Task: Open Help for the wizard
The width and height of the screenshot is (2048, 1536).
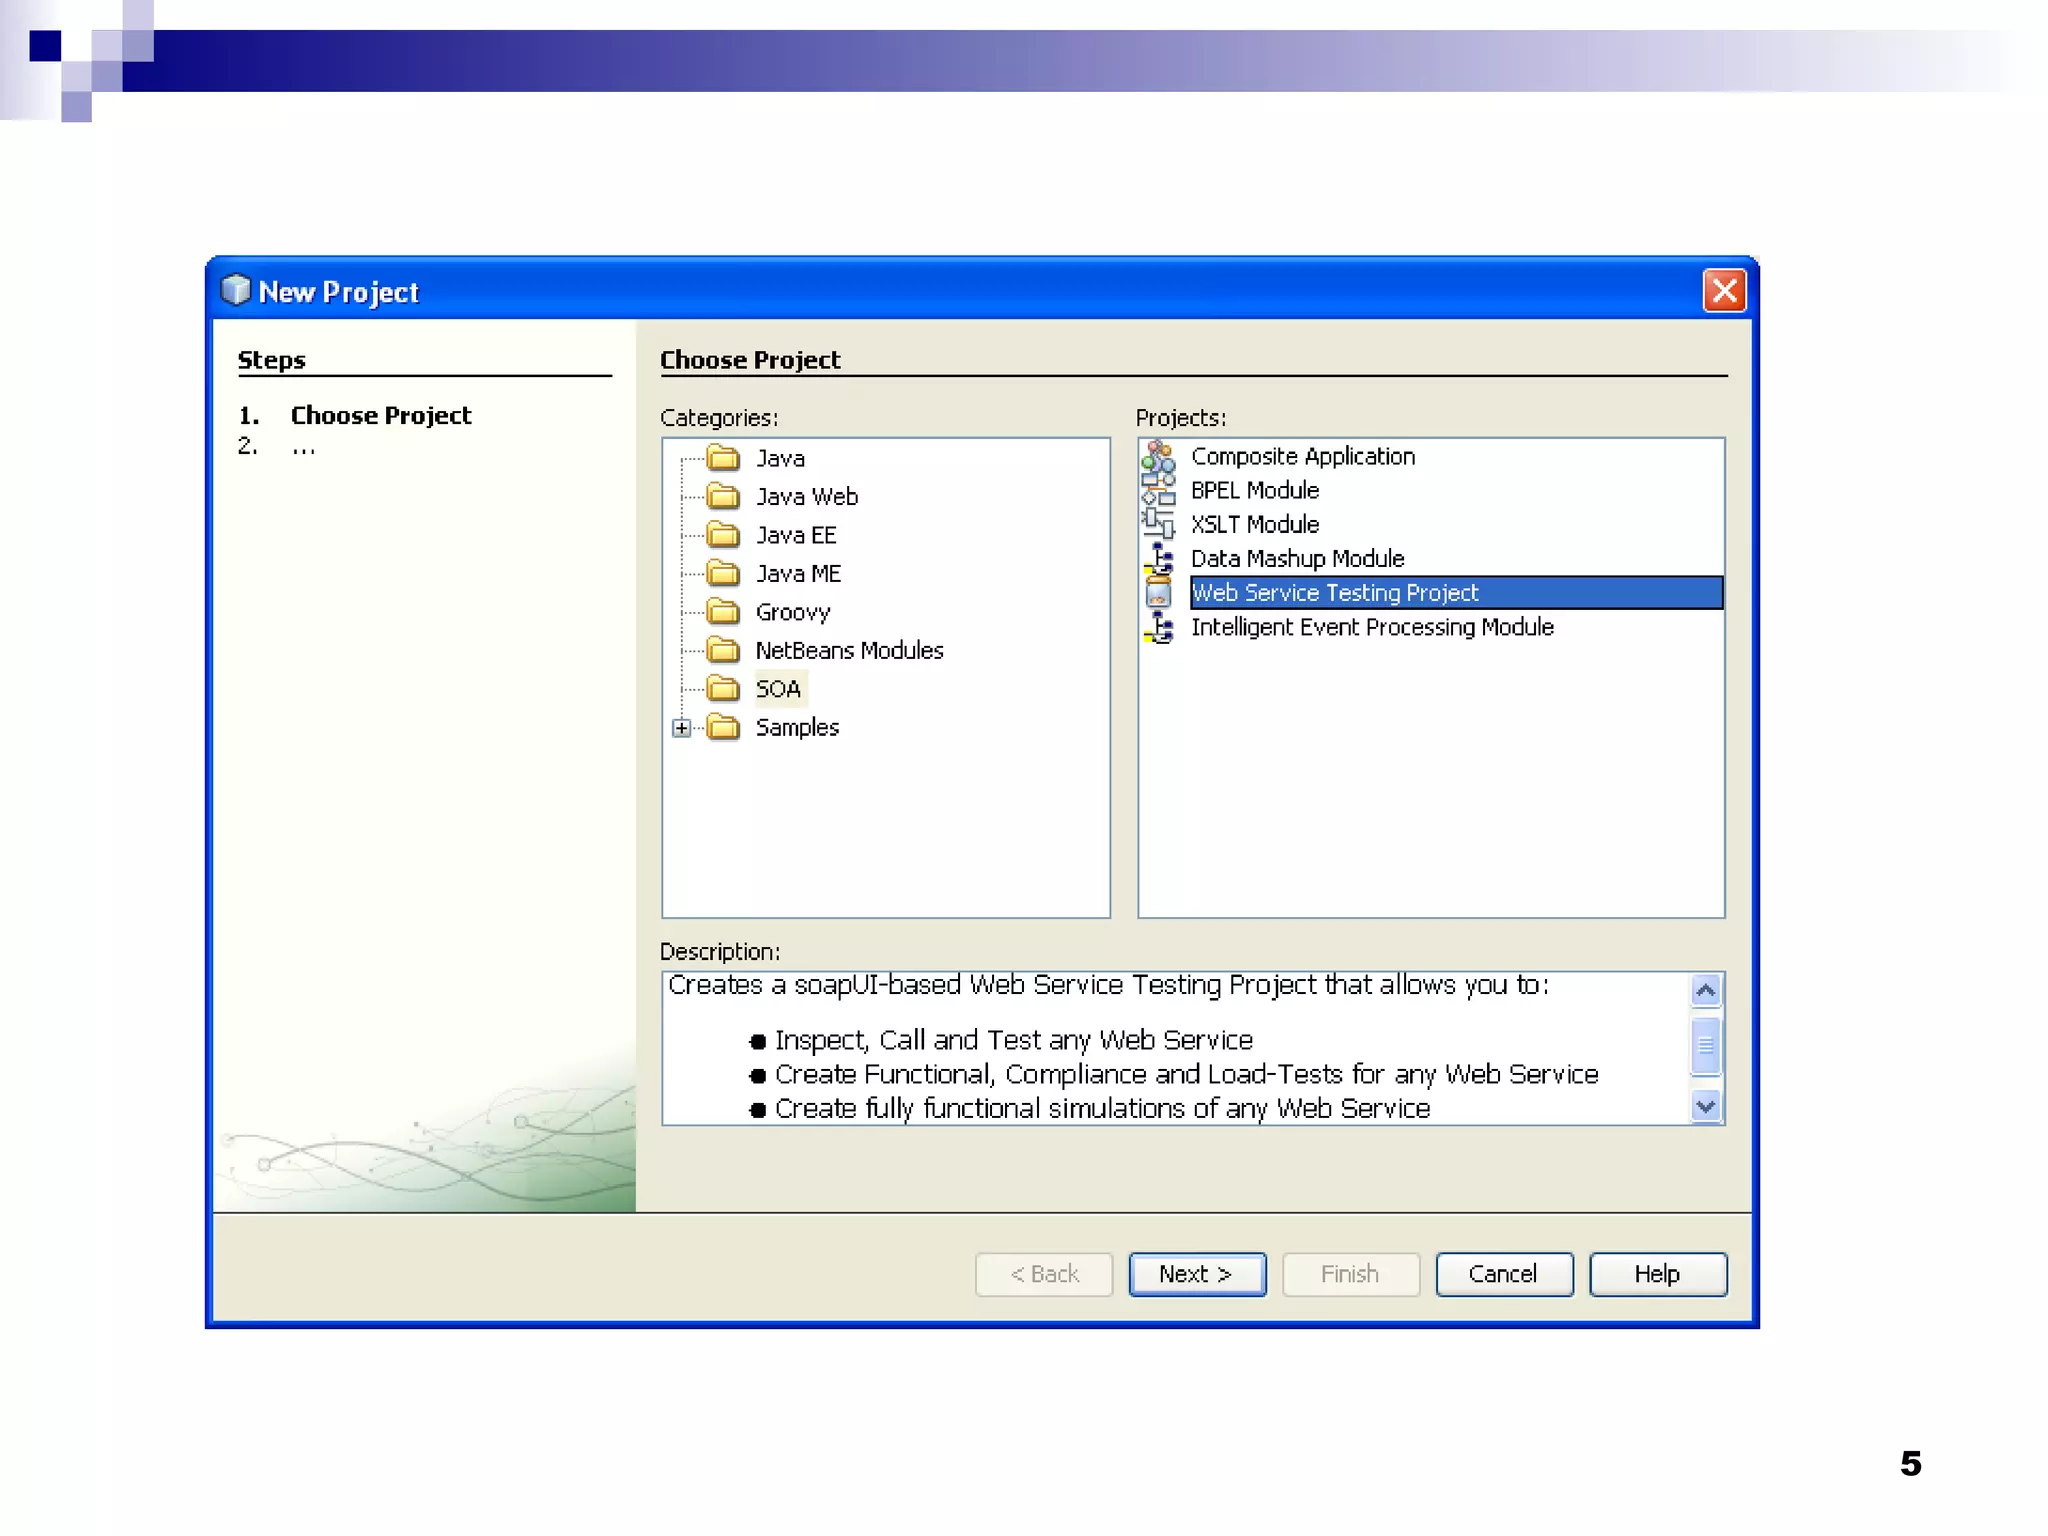Action: pyautogui.click(x=1657, y=1274)
